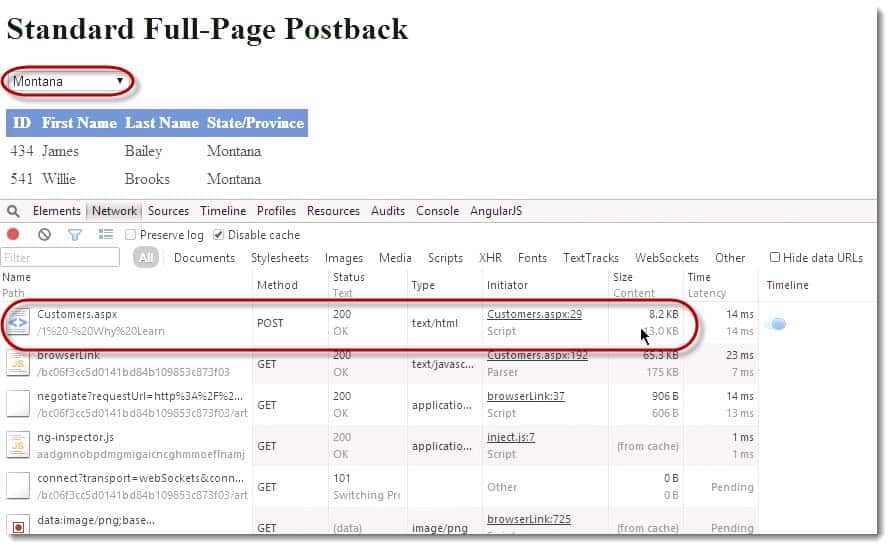
Task: Click the ng-inspector.js file icon
Action: (x=18, y=445)
